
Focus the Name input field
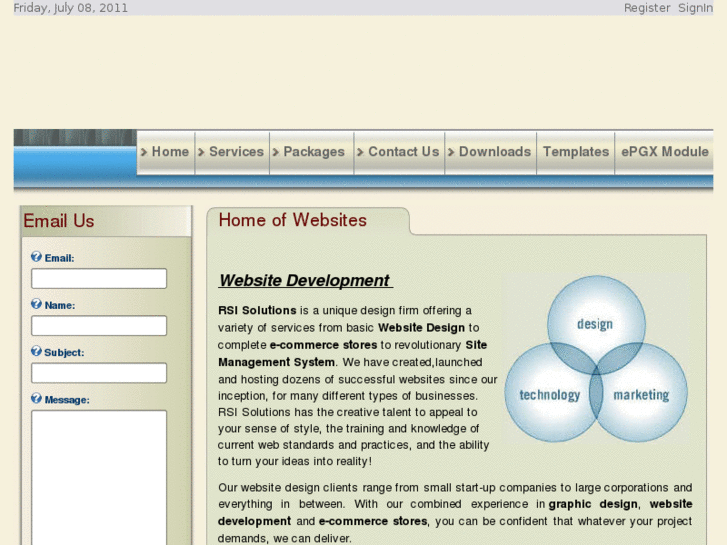click(x=99, y=326)
